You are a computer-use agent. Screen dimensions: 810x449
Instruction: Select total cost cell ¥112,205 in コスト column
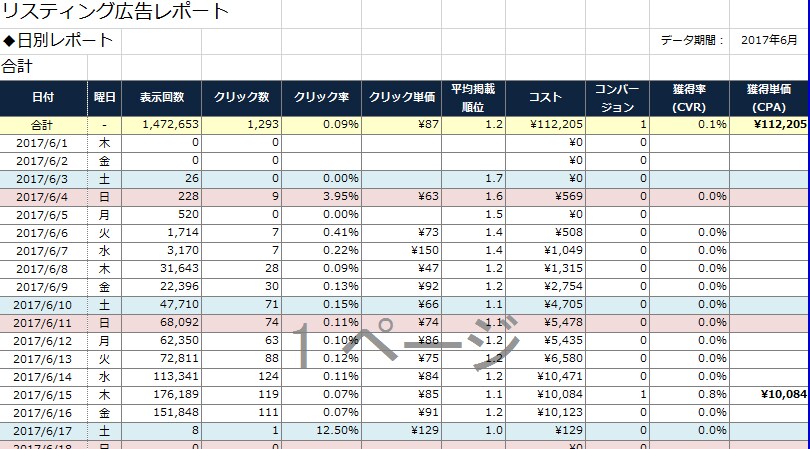tap(545, 125)
